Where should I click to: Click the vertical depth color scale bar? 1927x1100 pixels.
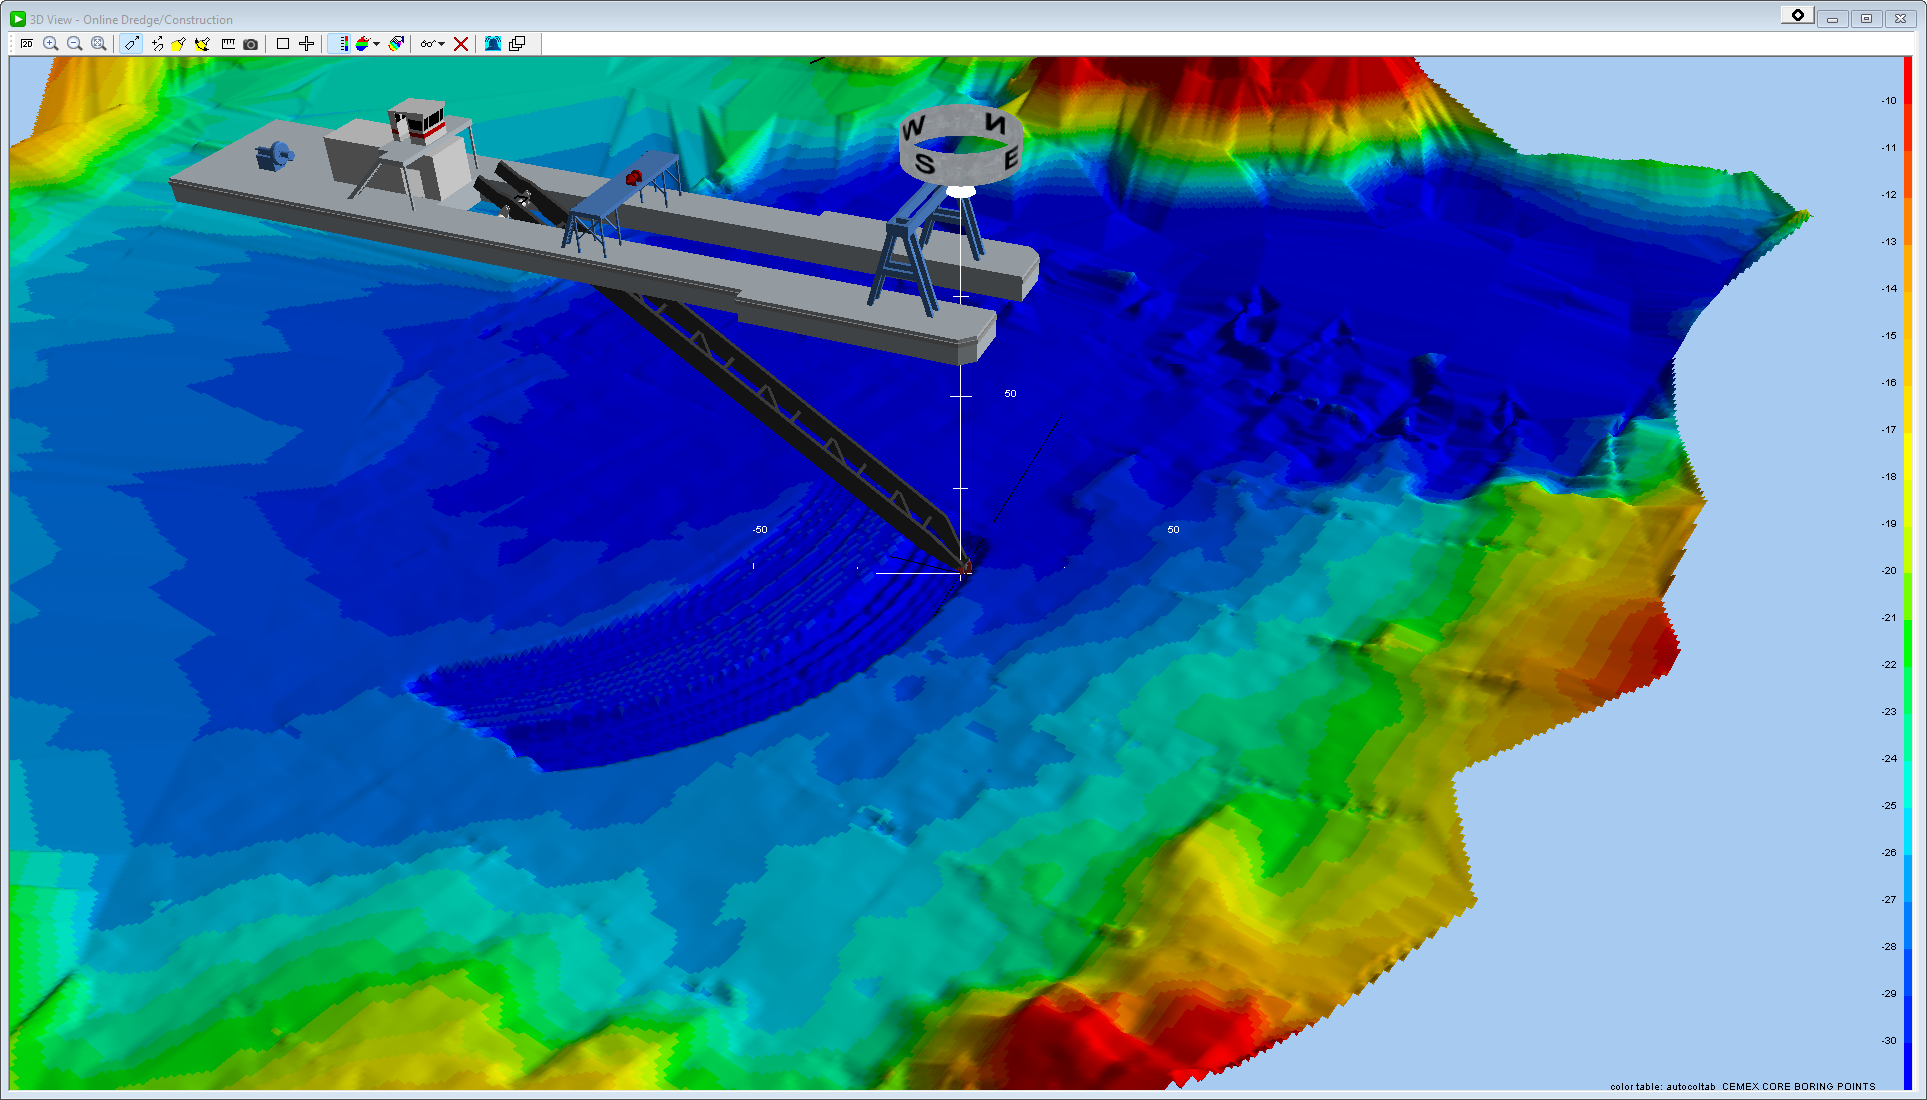pyautogui.click(x=1907, y=570)
